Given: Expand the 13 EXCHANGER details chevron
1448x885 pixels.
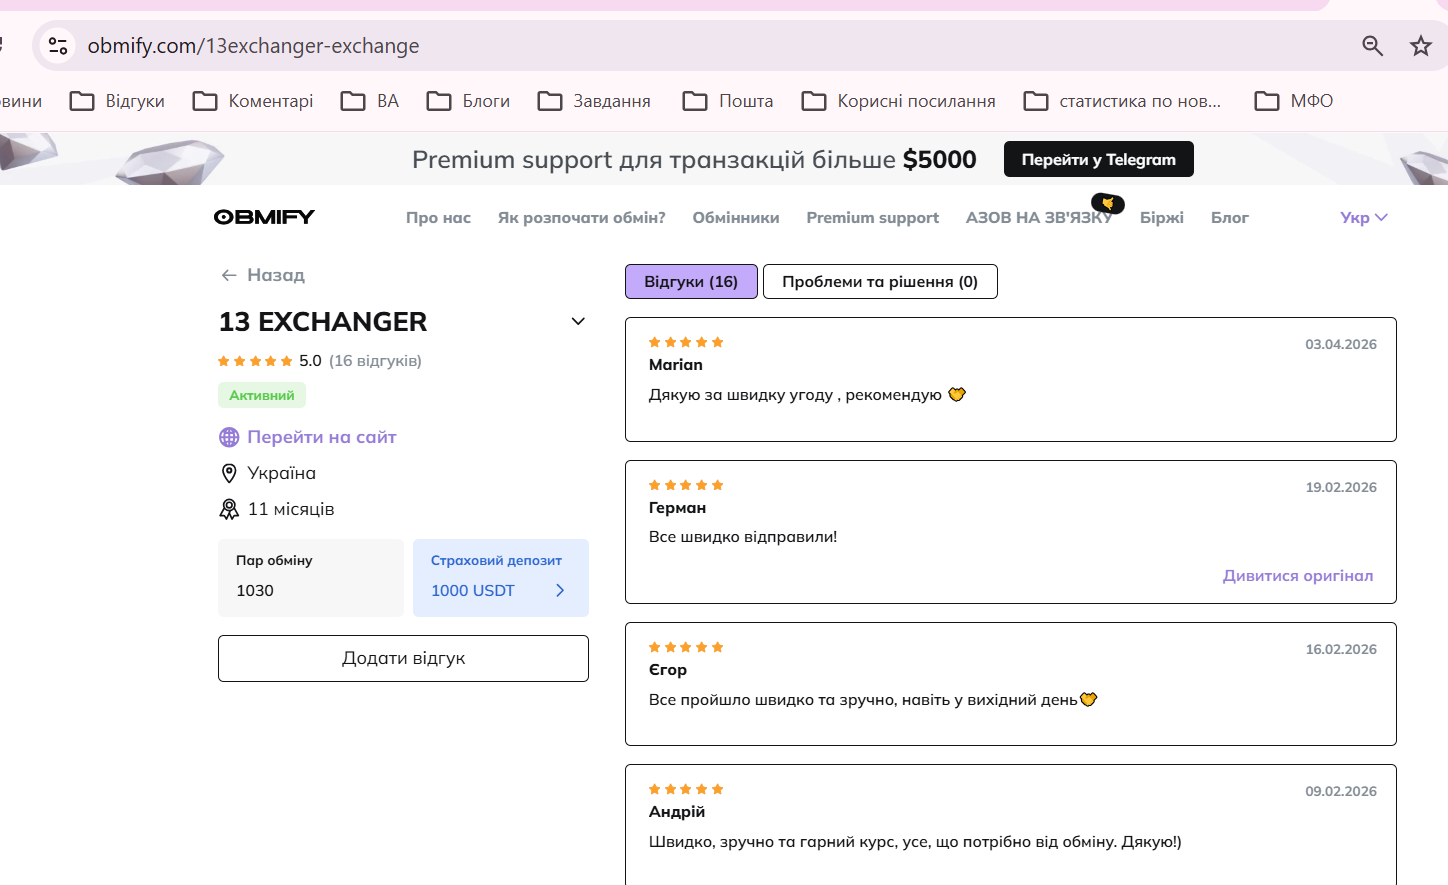Looking at the screenshot, I should coord(578,321).
